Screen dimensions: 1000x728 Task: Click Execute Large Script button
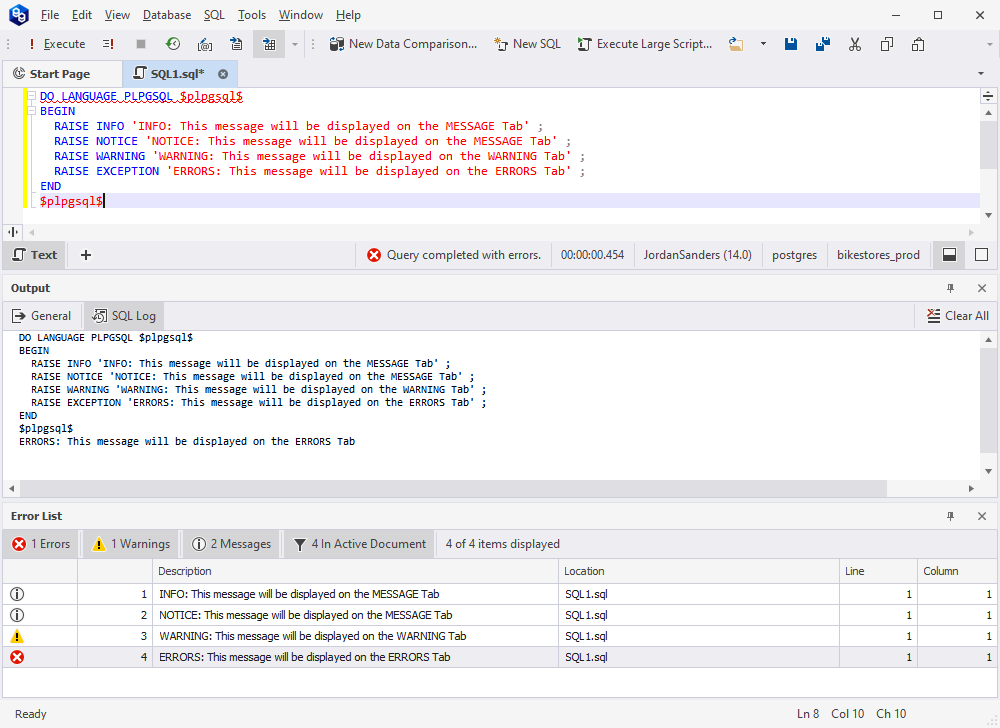click(645, 44)
